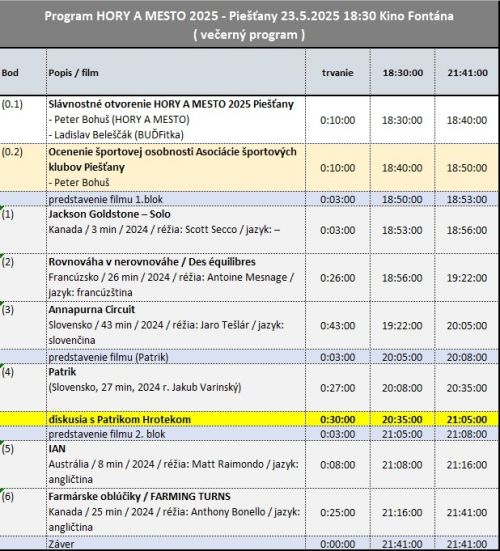
Task: Click the film title 'Jackson Goldstone – Solo'
Action: pyautogui.click(x=109, y=214)
